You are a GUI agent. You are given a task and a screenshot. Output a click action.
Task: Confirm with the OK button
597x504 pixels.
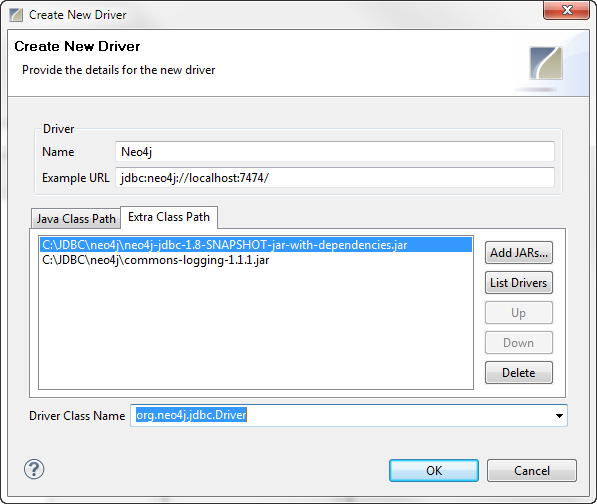coord(434,471)
